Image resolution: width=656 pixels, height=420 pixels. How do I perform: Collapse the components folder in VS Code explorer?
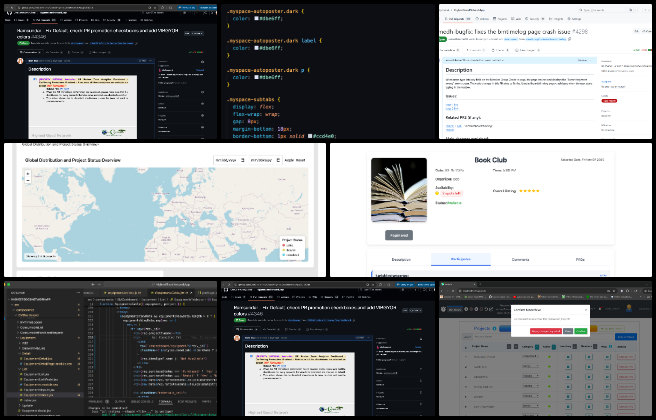25,310
